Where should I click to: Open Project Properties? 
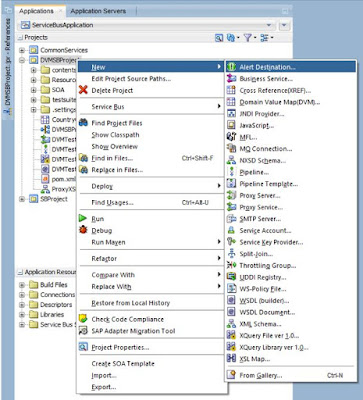pyautogui.click(x=151, y=347)
